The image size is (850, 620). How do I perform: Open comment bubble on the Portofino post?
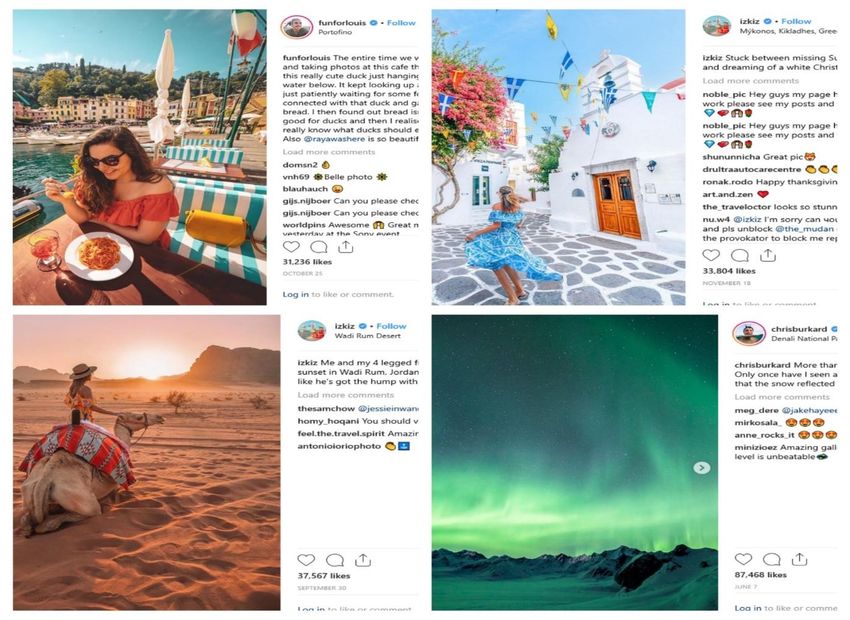coord(319,247)
